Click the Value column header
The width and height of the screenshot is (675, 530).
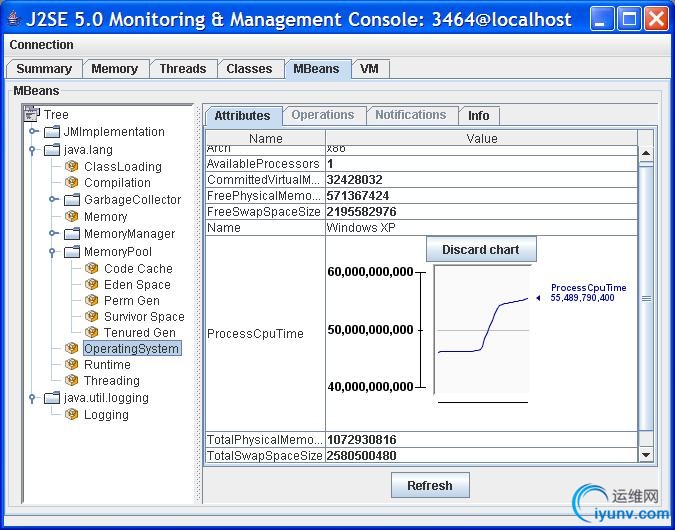tap(482, 139)
